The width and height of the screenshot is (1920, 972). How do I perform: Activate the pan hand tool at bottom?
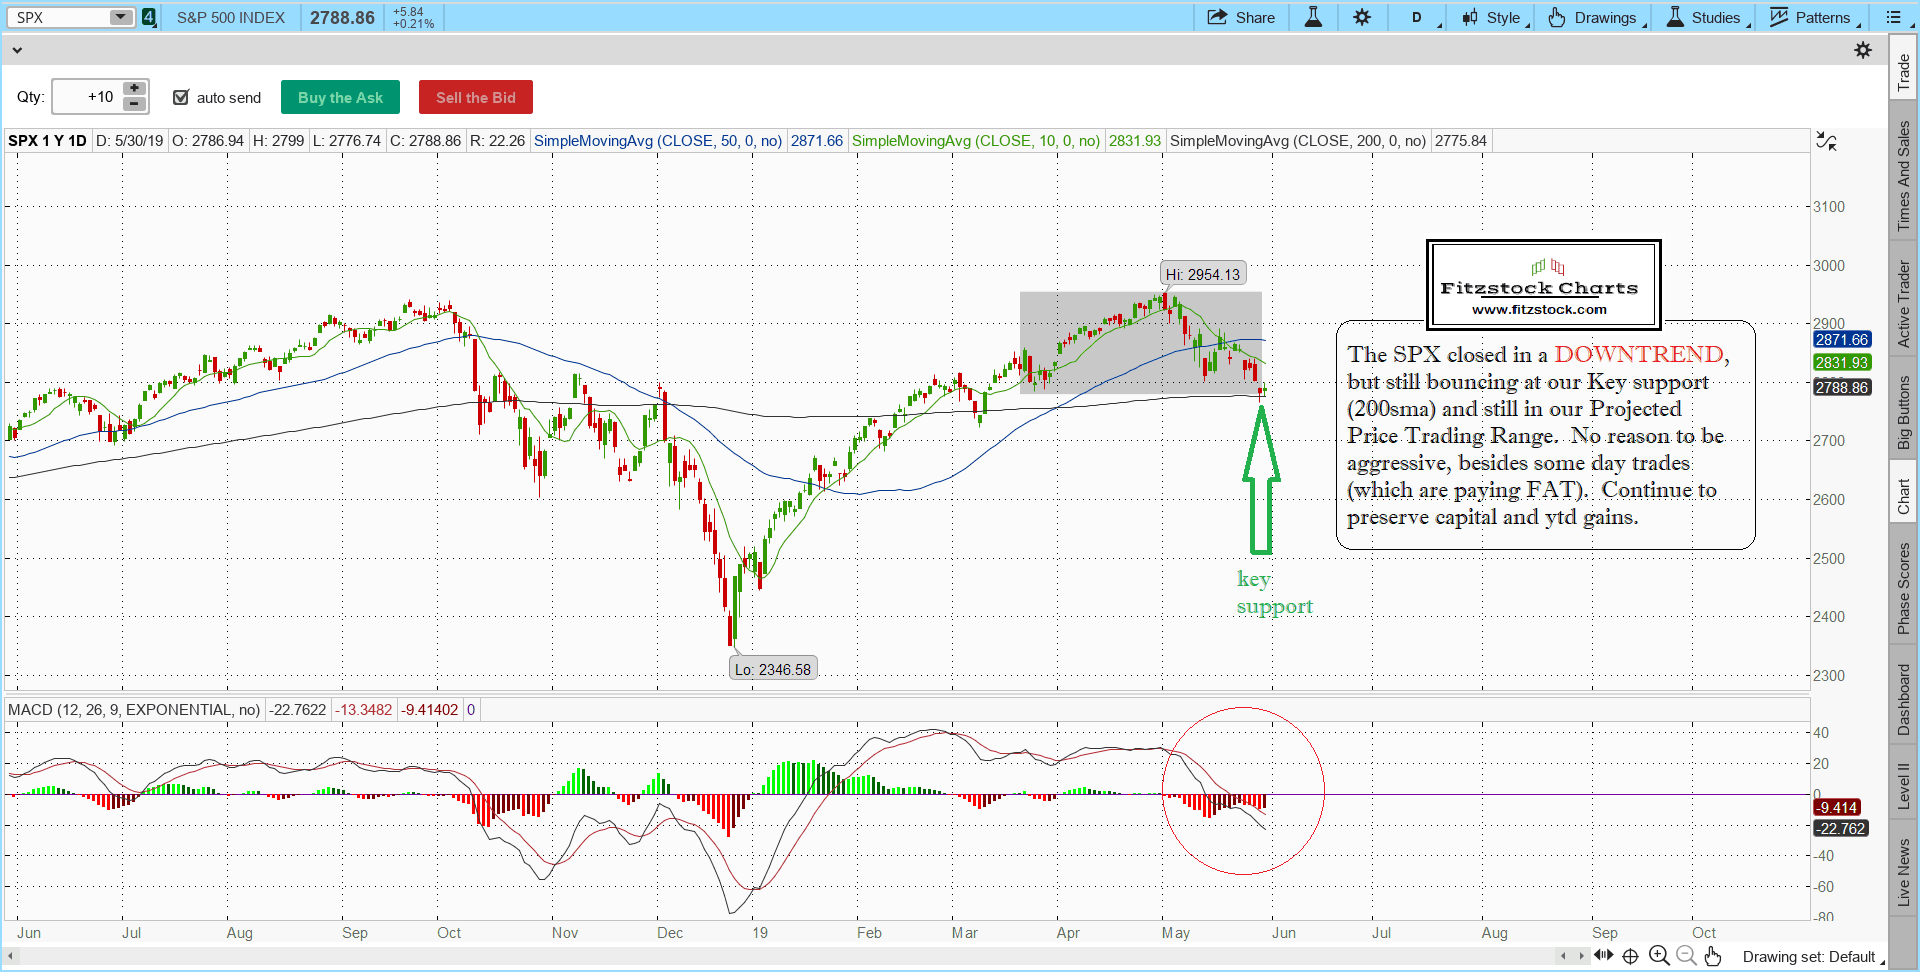1713,956
